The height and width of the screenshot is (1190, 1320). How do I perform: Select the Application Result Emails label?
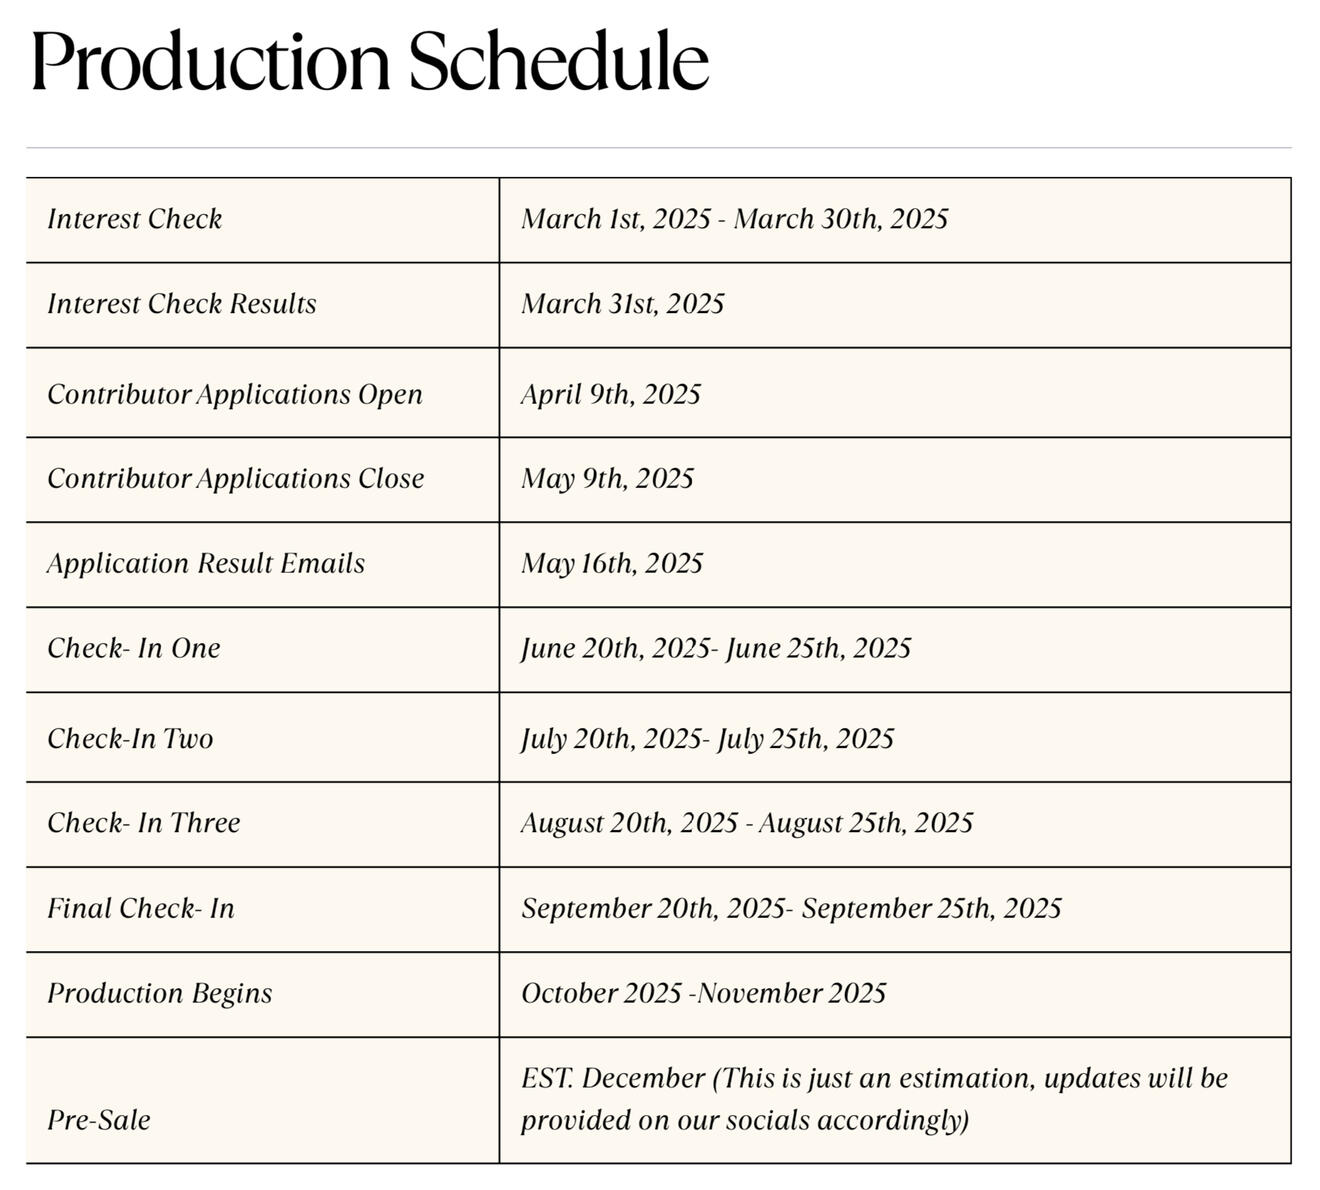pyautogui.click(x=206, y=564)
